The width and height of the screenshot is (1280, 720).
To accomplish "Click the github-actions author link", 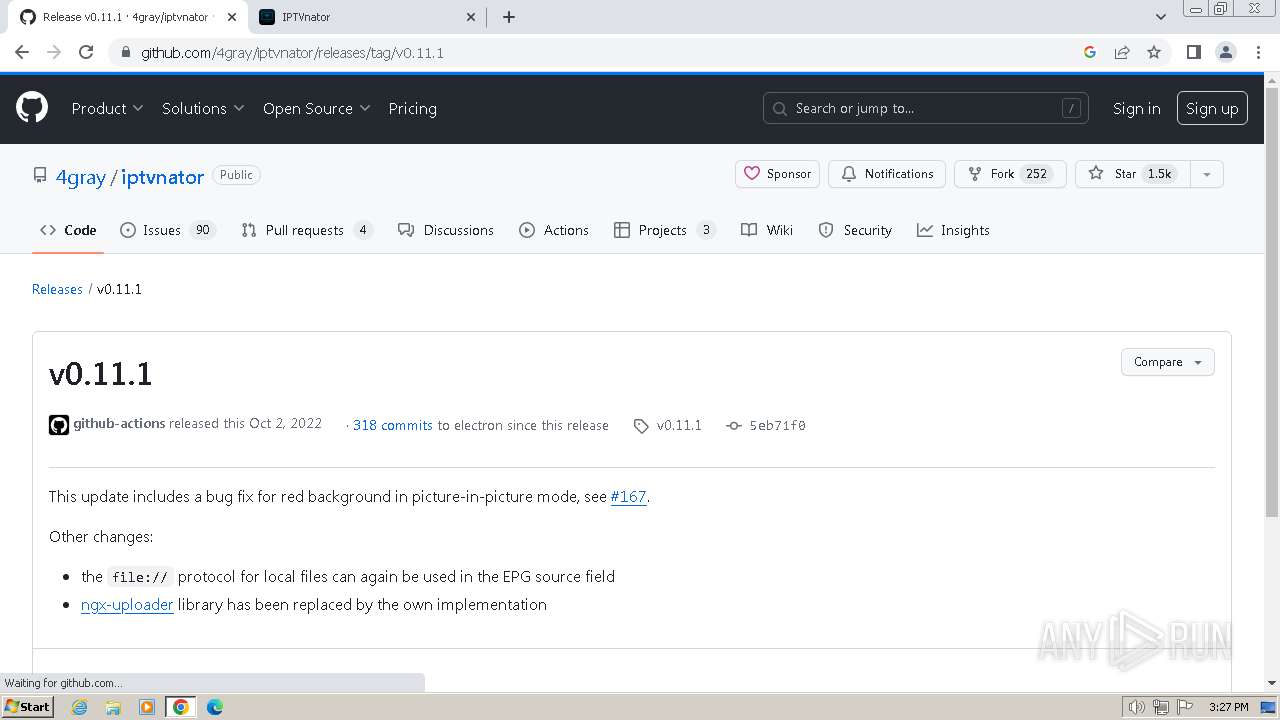I will pos(119,423).
